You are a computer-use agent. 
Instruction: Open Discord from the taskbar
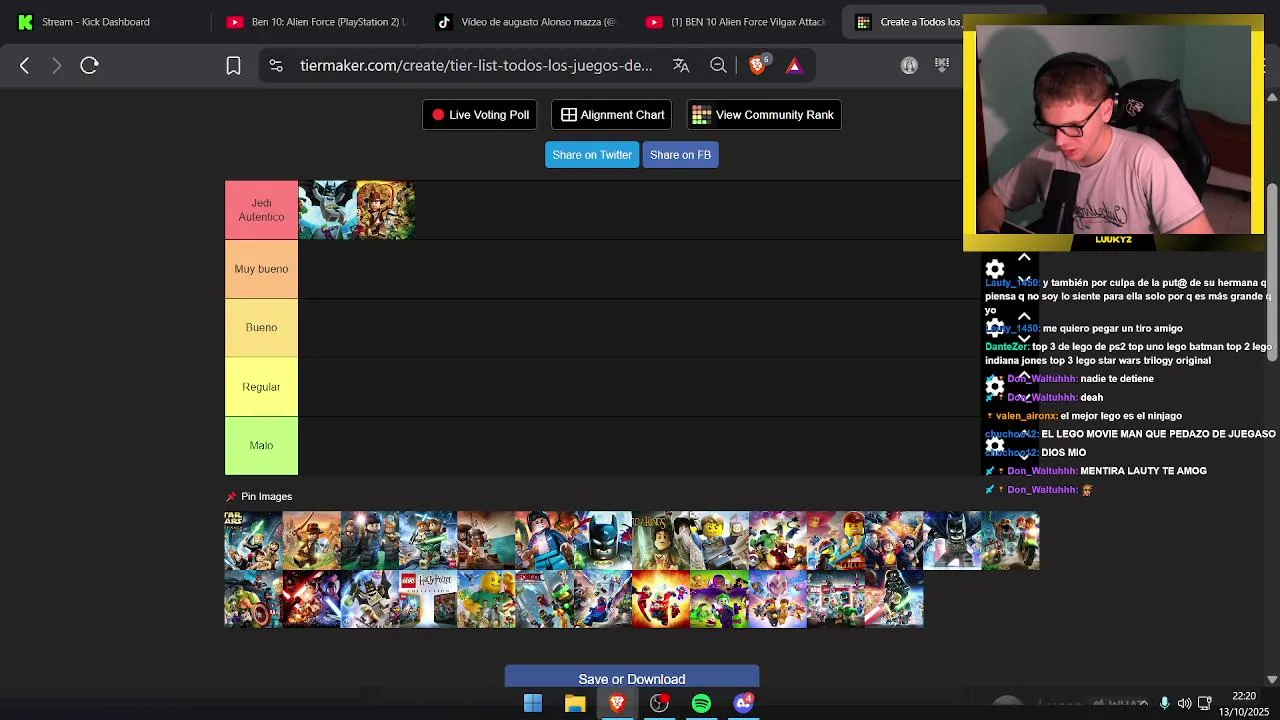pos(743,704)
